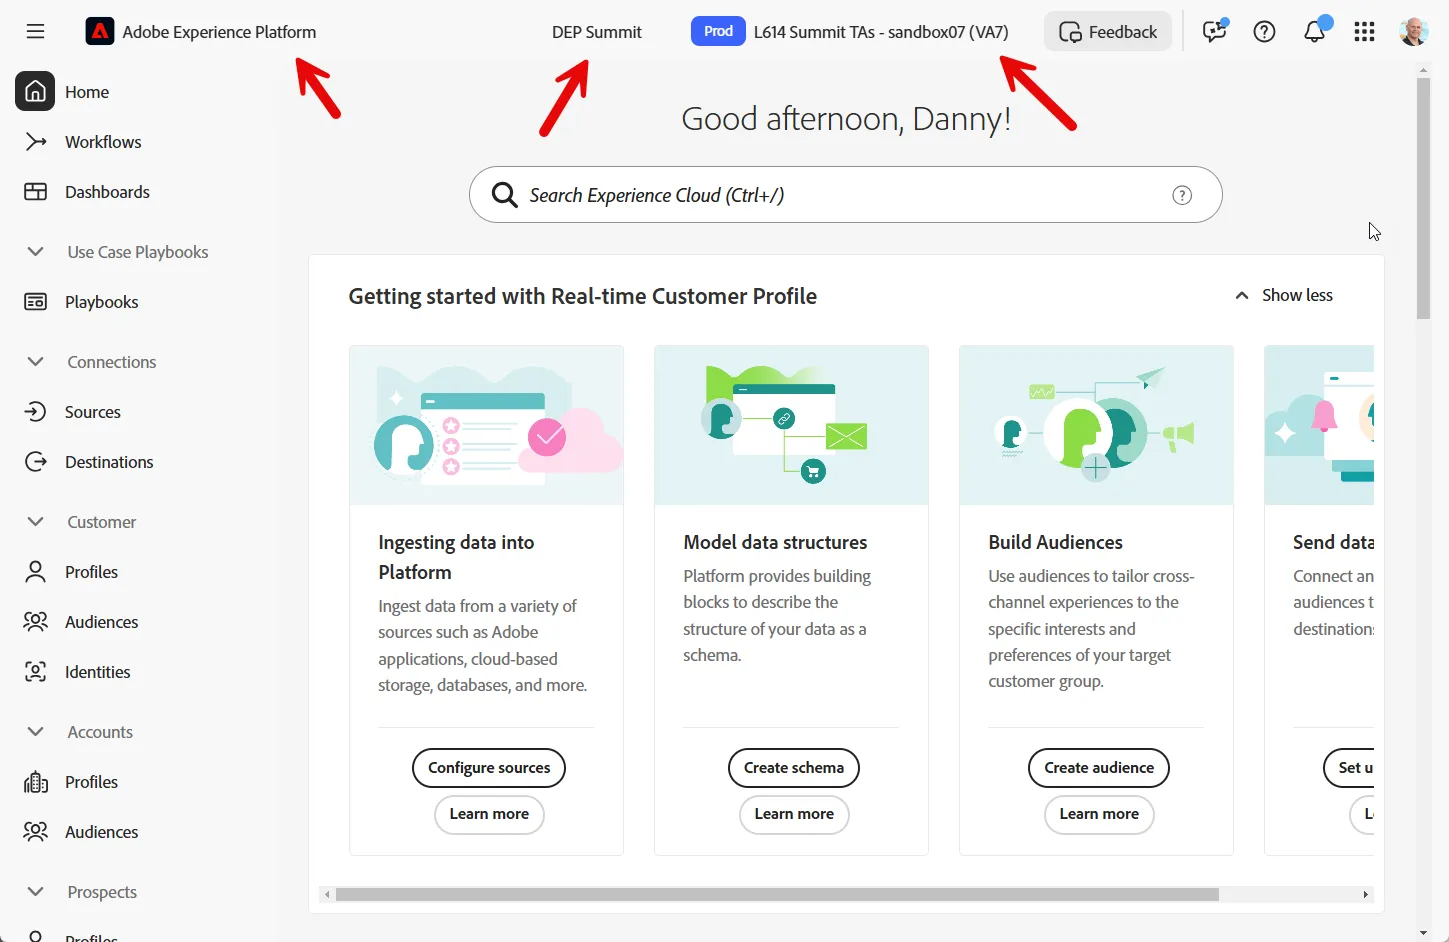Click the Feedback button

(x=1108, y=32)
